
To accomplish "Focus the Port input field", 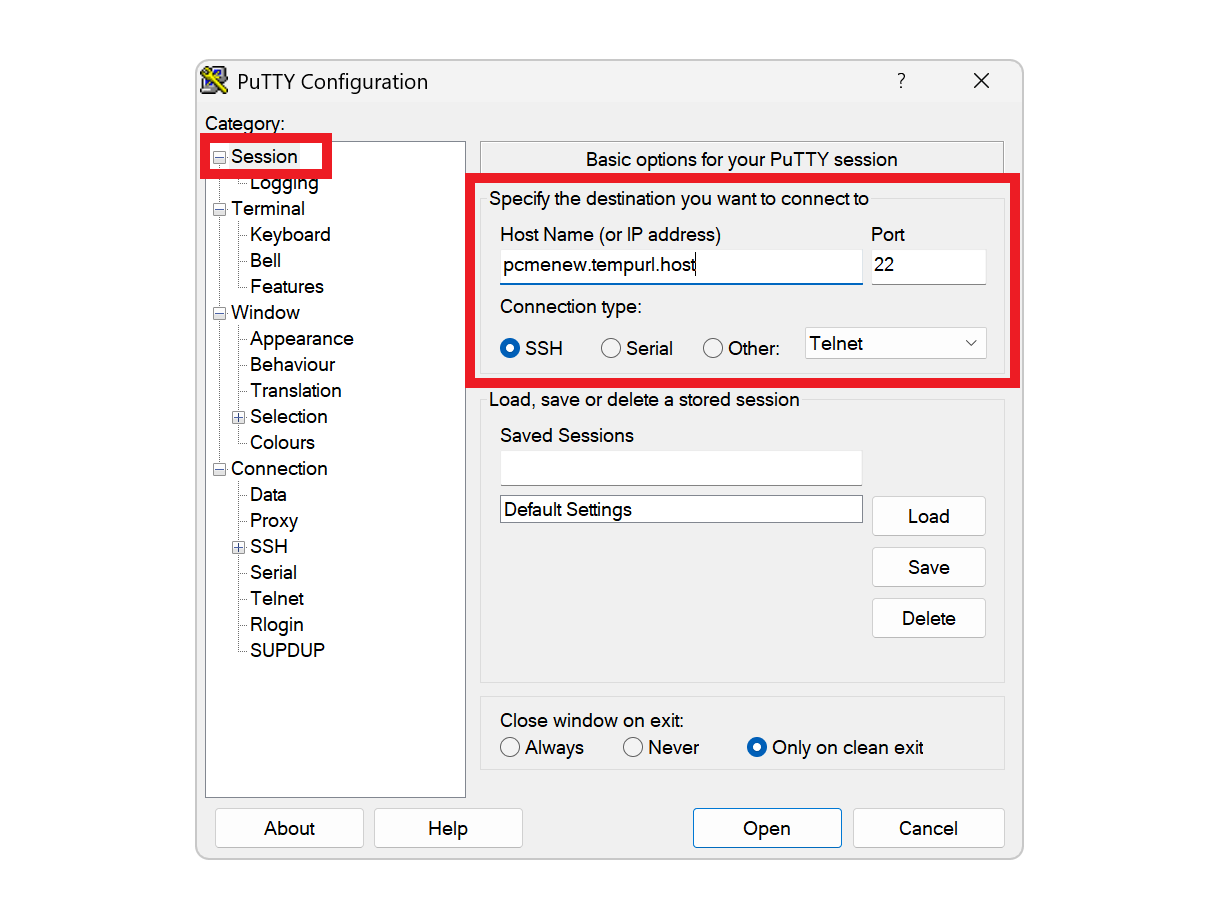I will [x=929, y=266].
